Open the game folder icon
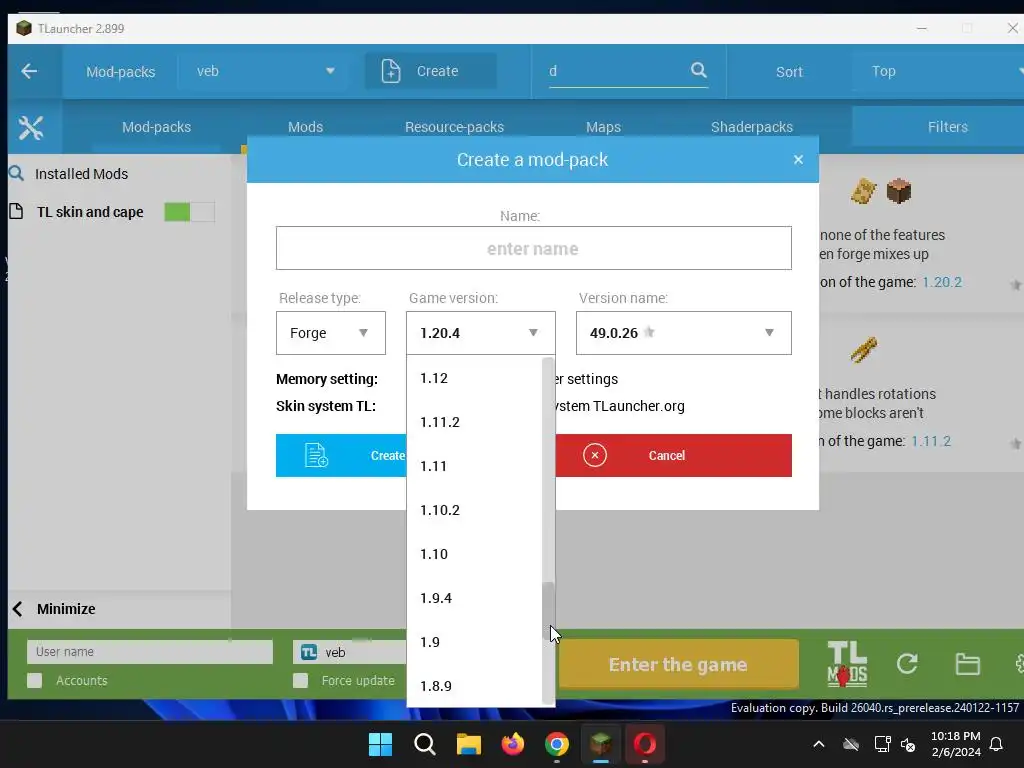Image resolution: width=1024 pixels, height=768 pixels. click(x=967, y=664)
